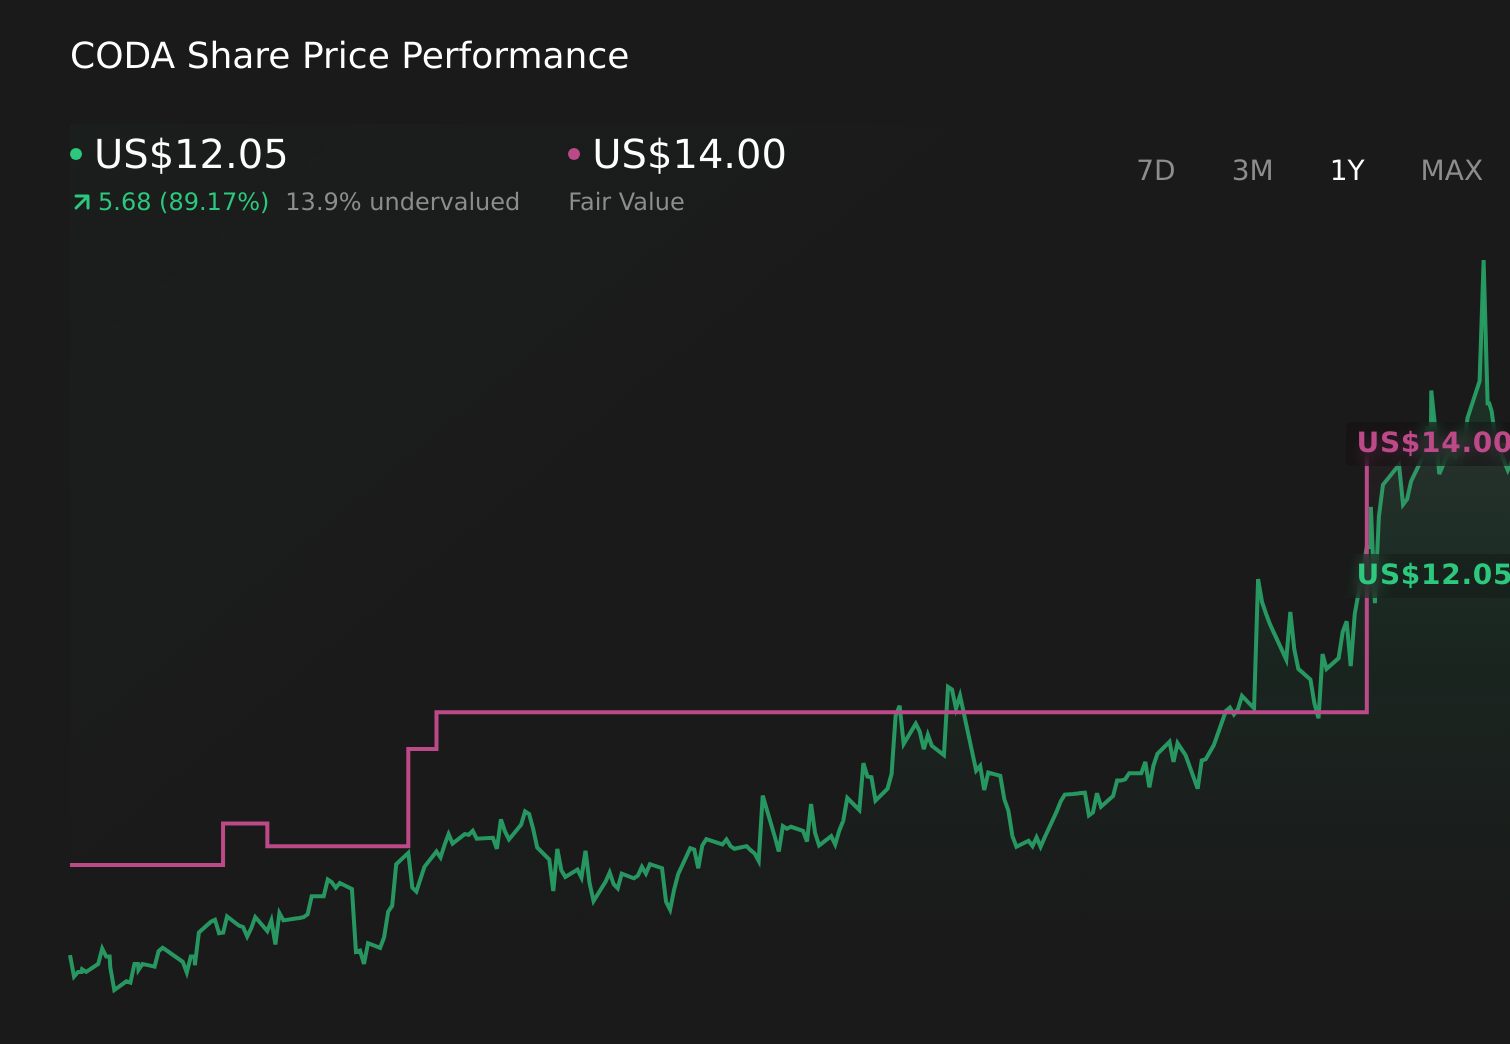Switch to the 3M time range
This screenshot has height=1044, width=1510.
tap(1251, 170)
